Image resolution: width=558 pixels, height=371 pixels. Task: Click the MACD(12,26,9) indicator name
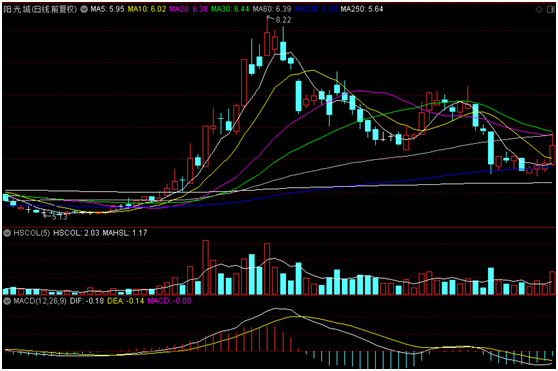click(40, 301)
